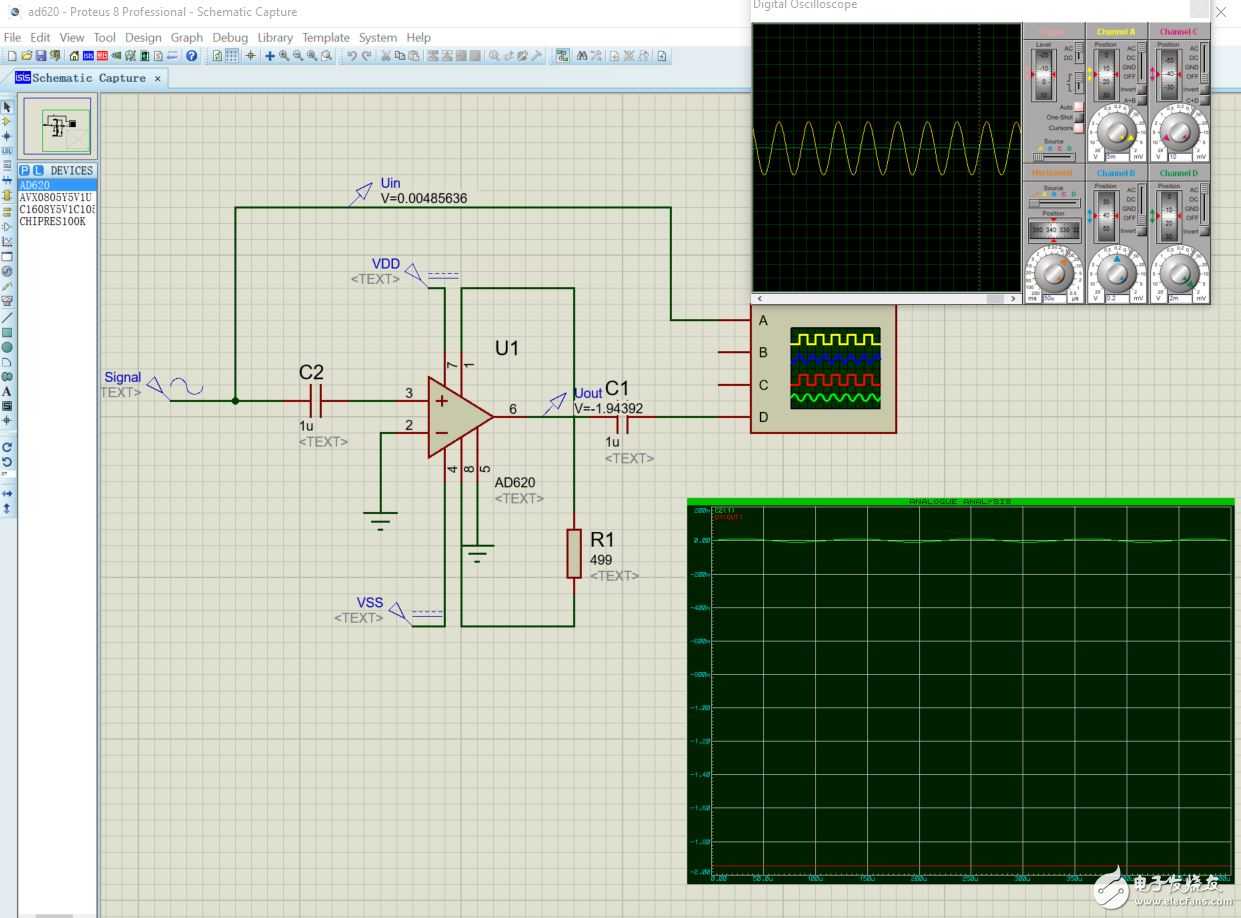Open the Edit menu
This screenshot has height=918, width=1241.
(40, 38)
